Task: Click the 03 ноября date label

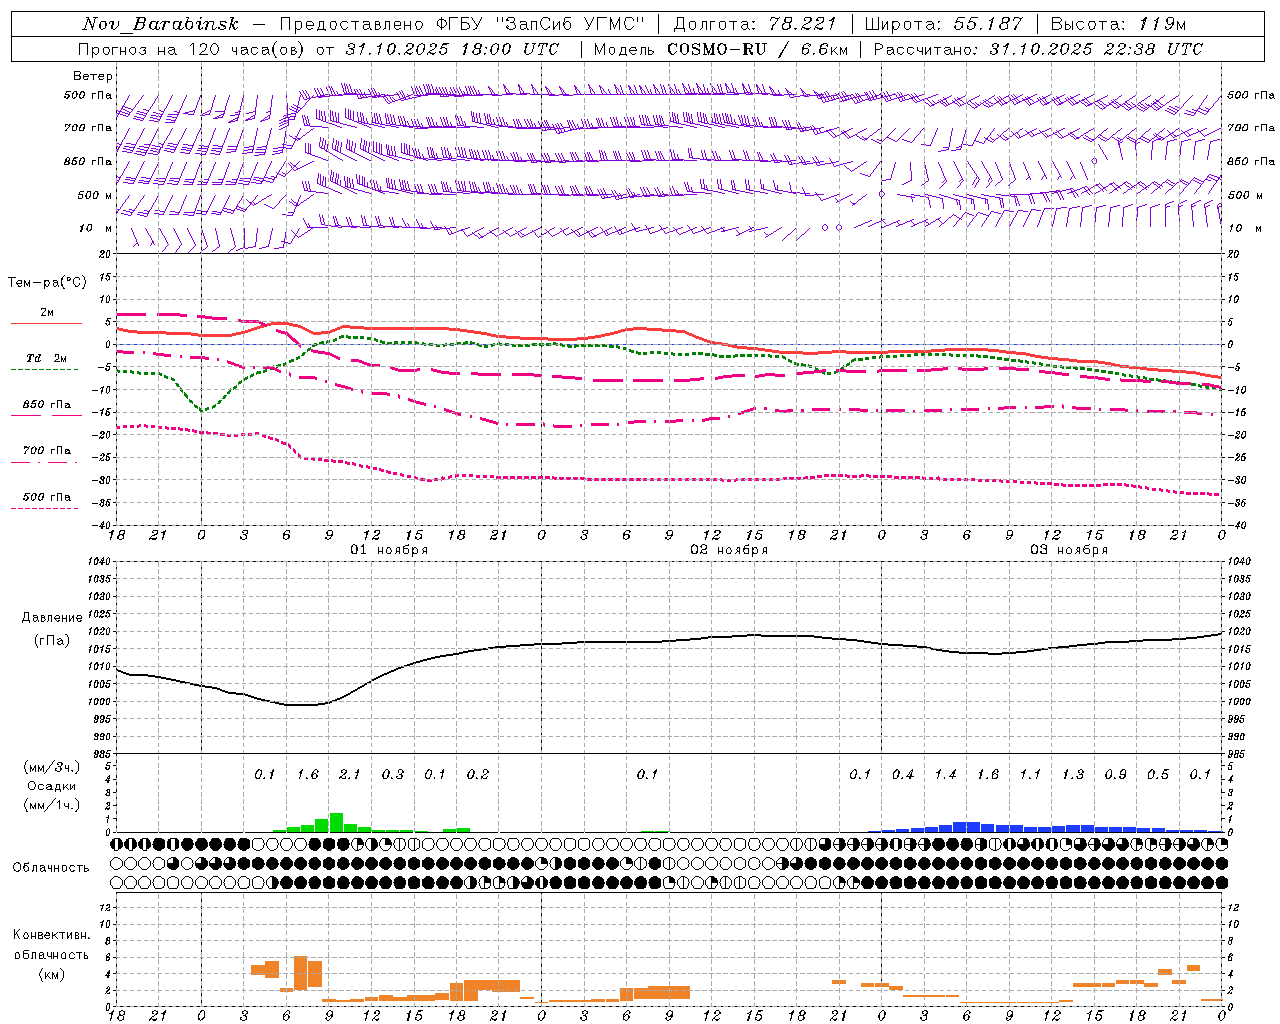Action: pos(1069,550)
